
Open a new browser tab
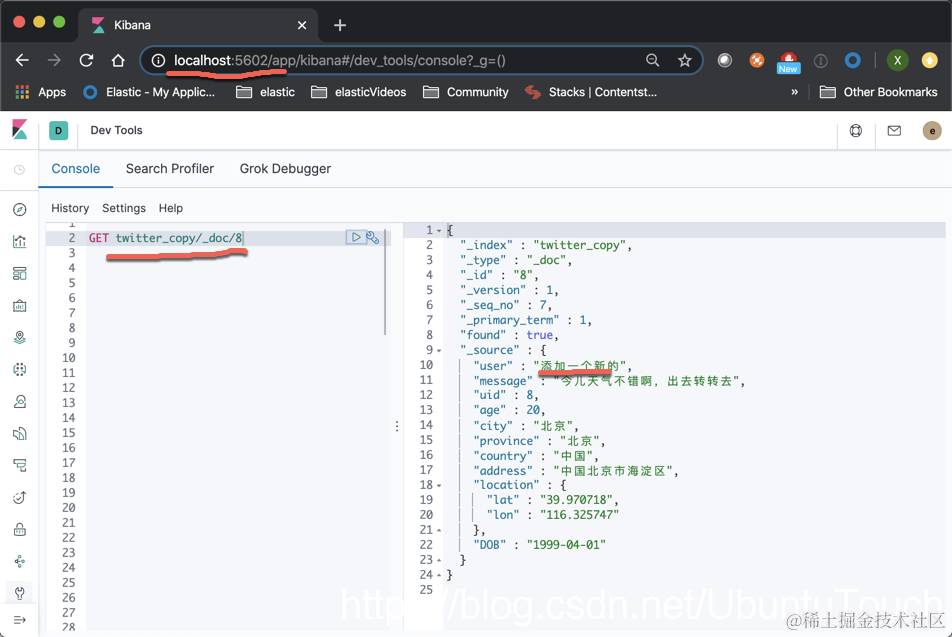(x=340, y=25)
